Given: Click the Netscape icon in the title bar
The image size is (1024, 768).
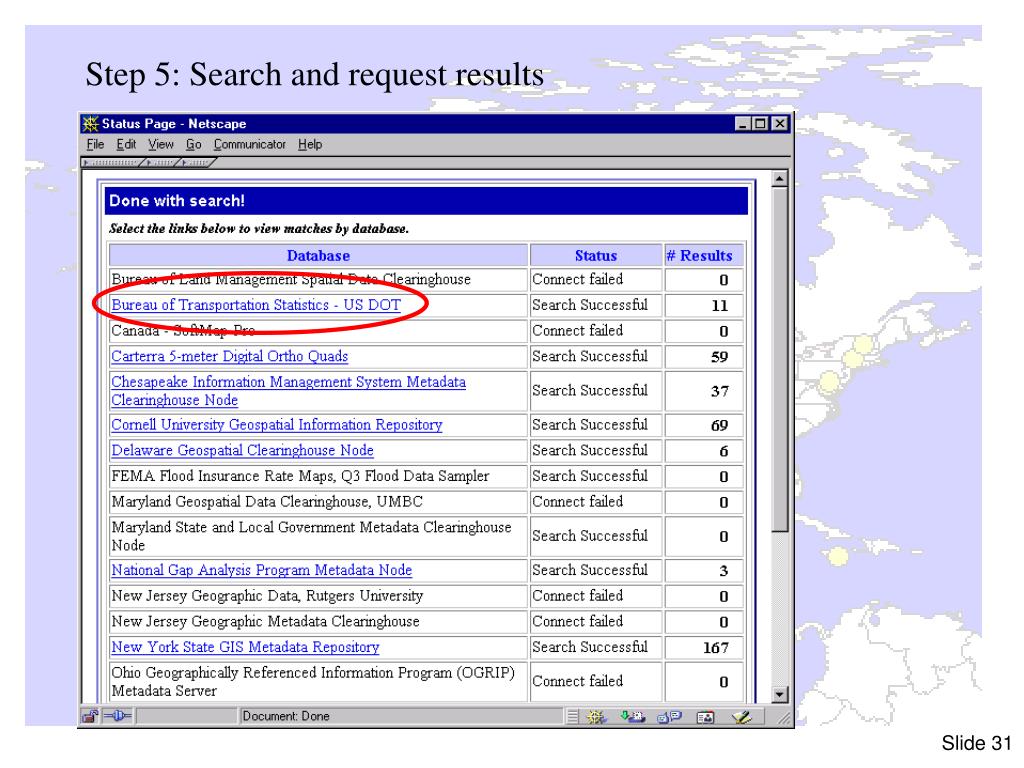Looking at the screenshot, I should pos(90,123).
